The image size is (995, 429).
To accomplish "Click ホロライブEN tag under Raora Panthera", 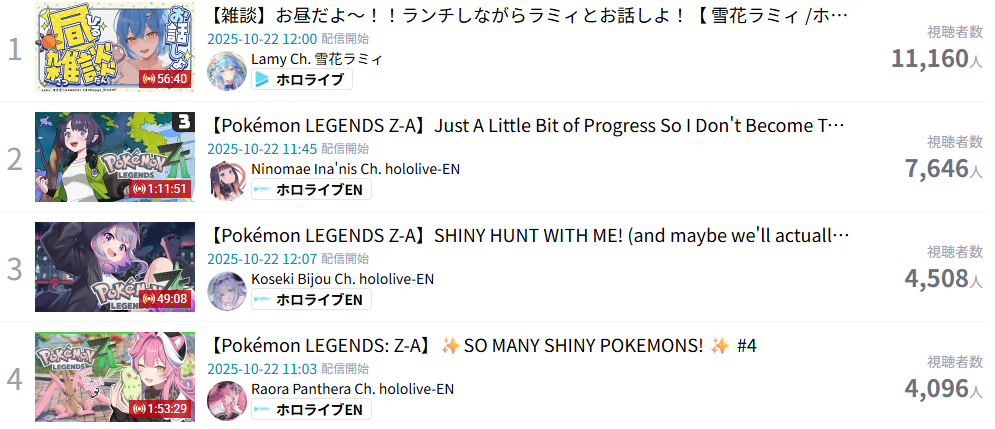I will point(312,409).
